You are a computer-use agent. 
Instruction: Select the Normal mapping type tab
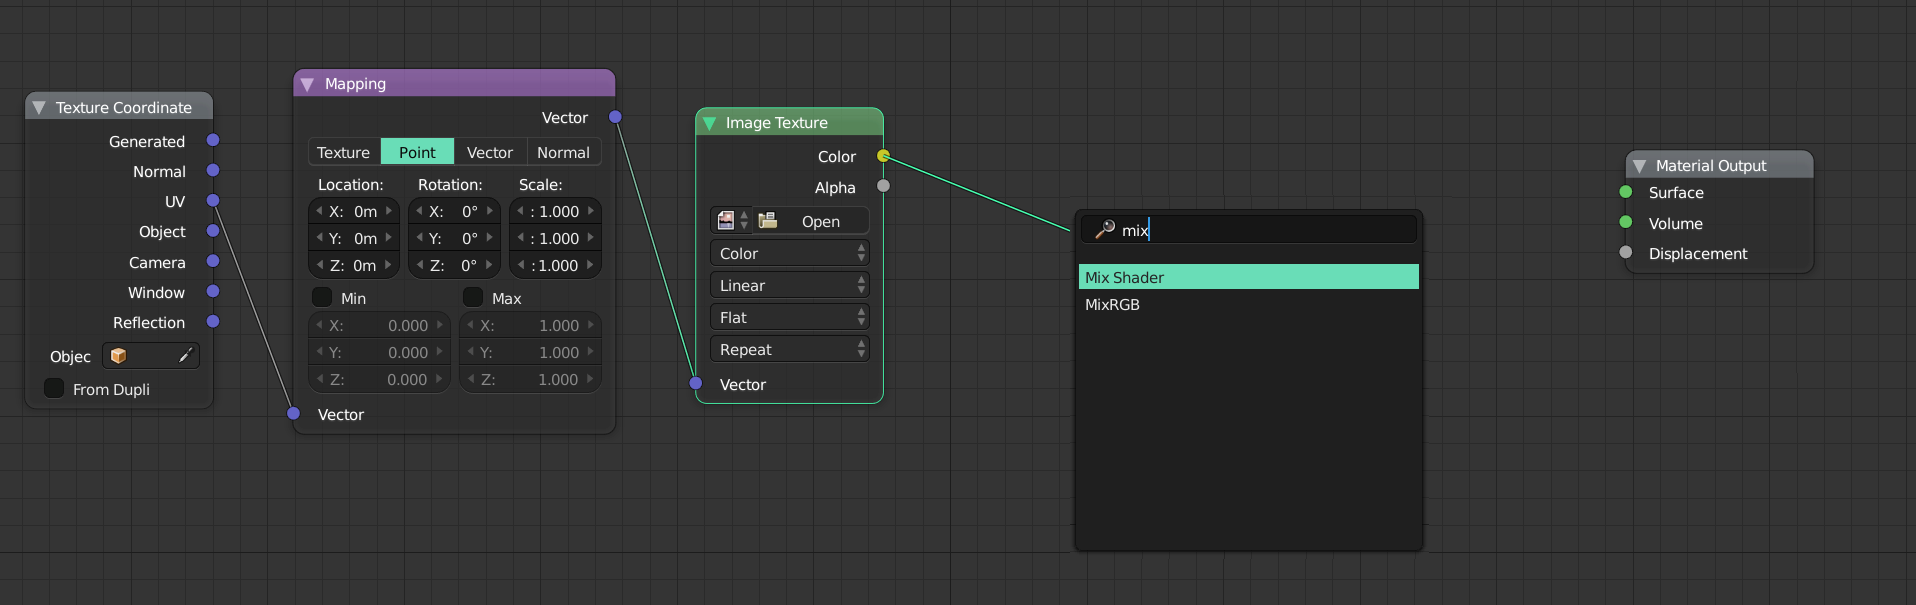(564, 152)
